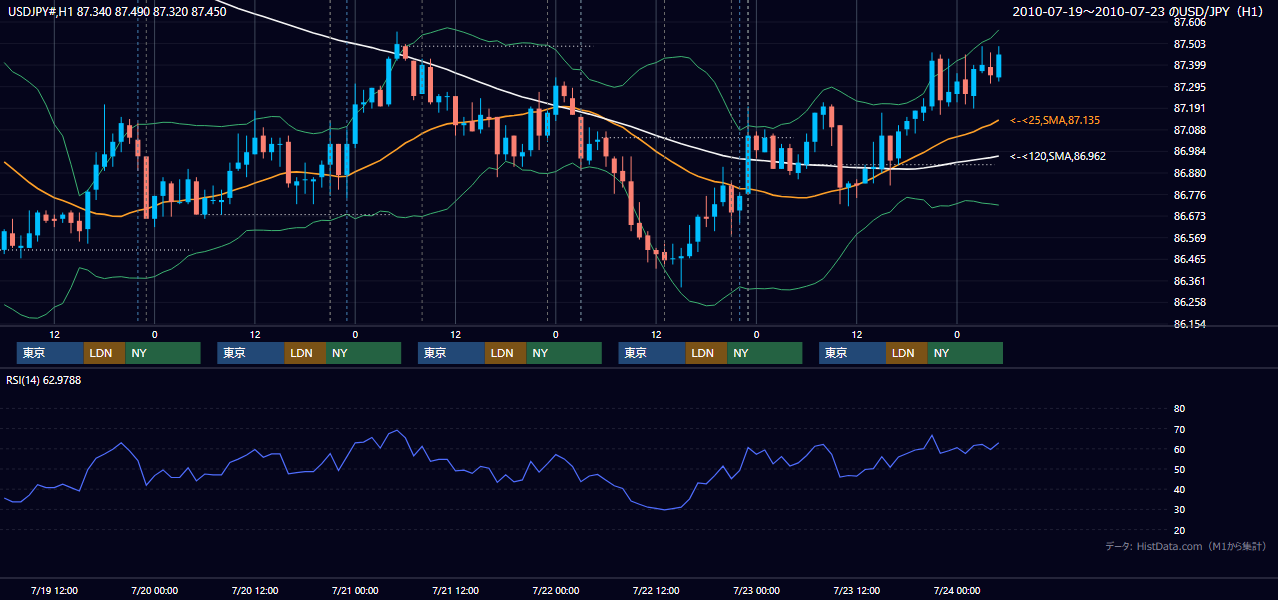Select the 87.399 price level label
This screenshot has width=1278, height=600.
pyautogui.click(x=1190, y=65)
